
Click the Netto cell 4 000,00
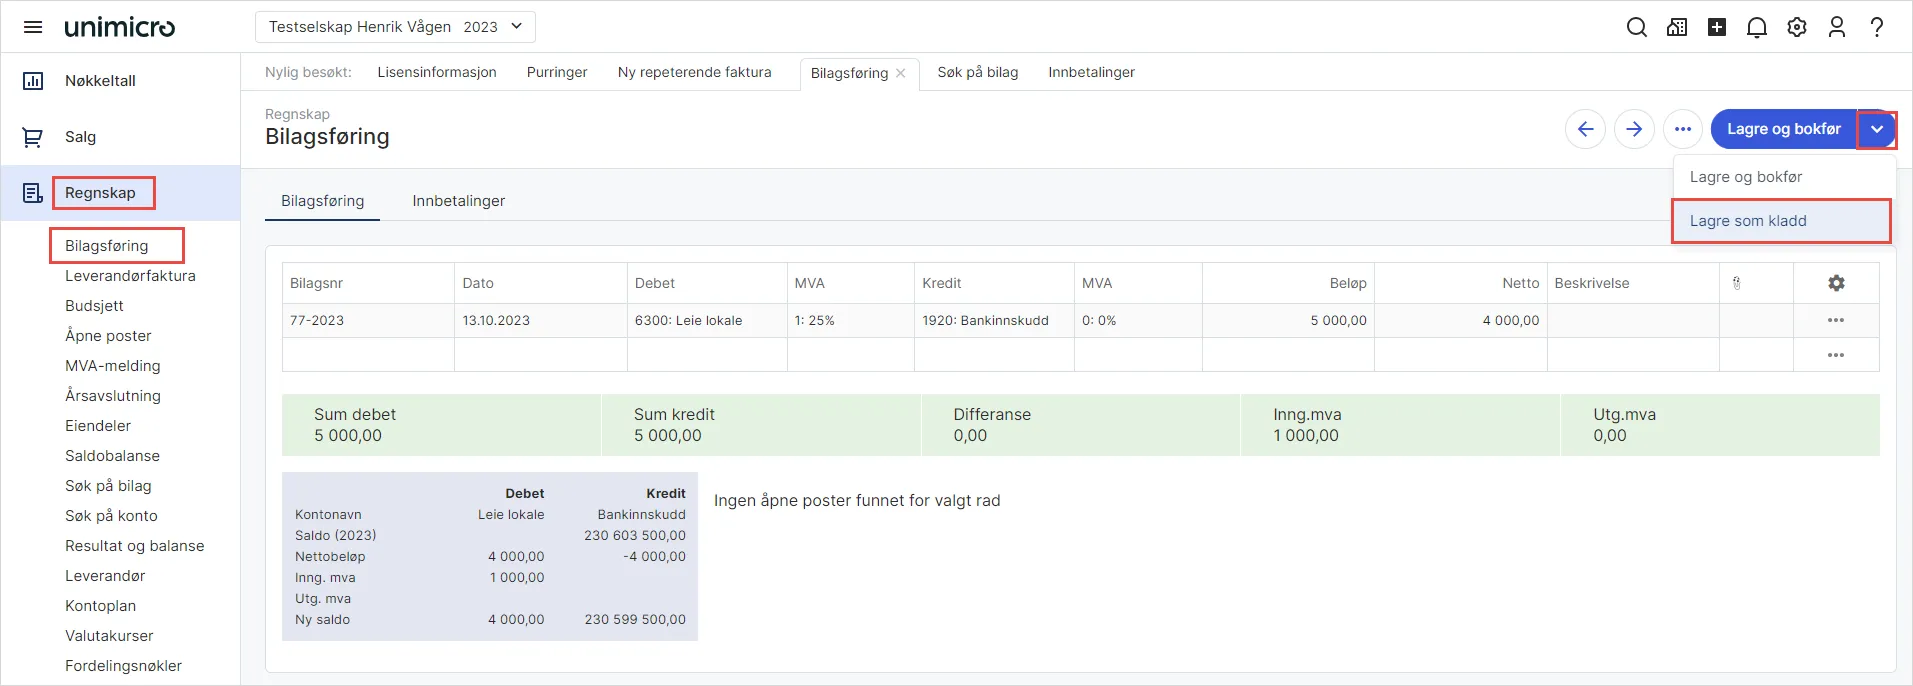pyautogui.click(x=1461, y=320)
